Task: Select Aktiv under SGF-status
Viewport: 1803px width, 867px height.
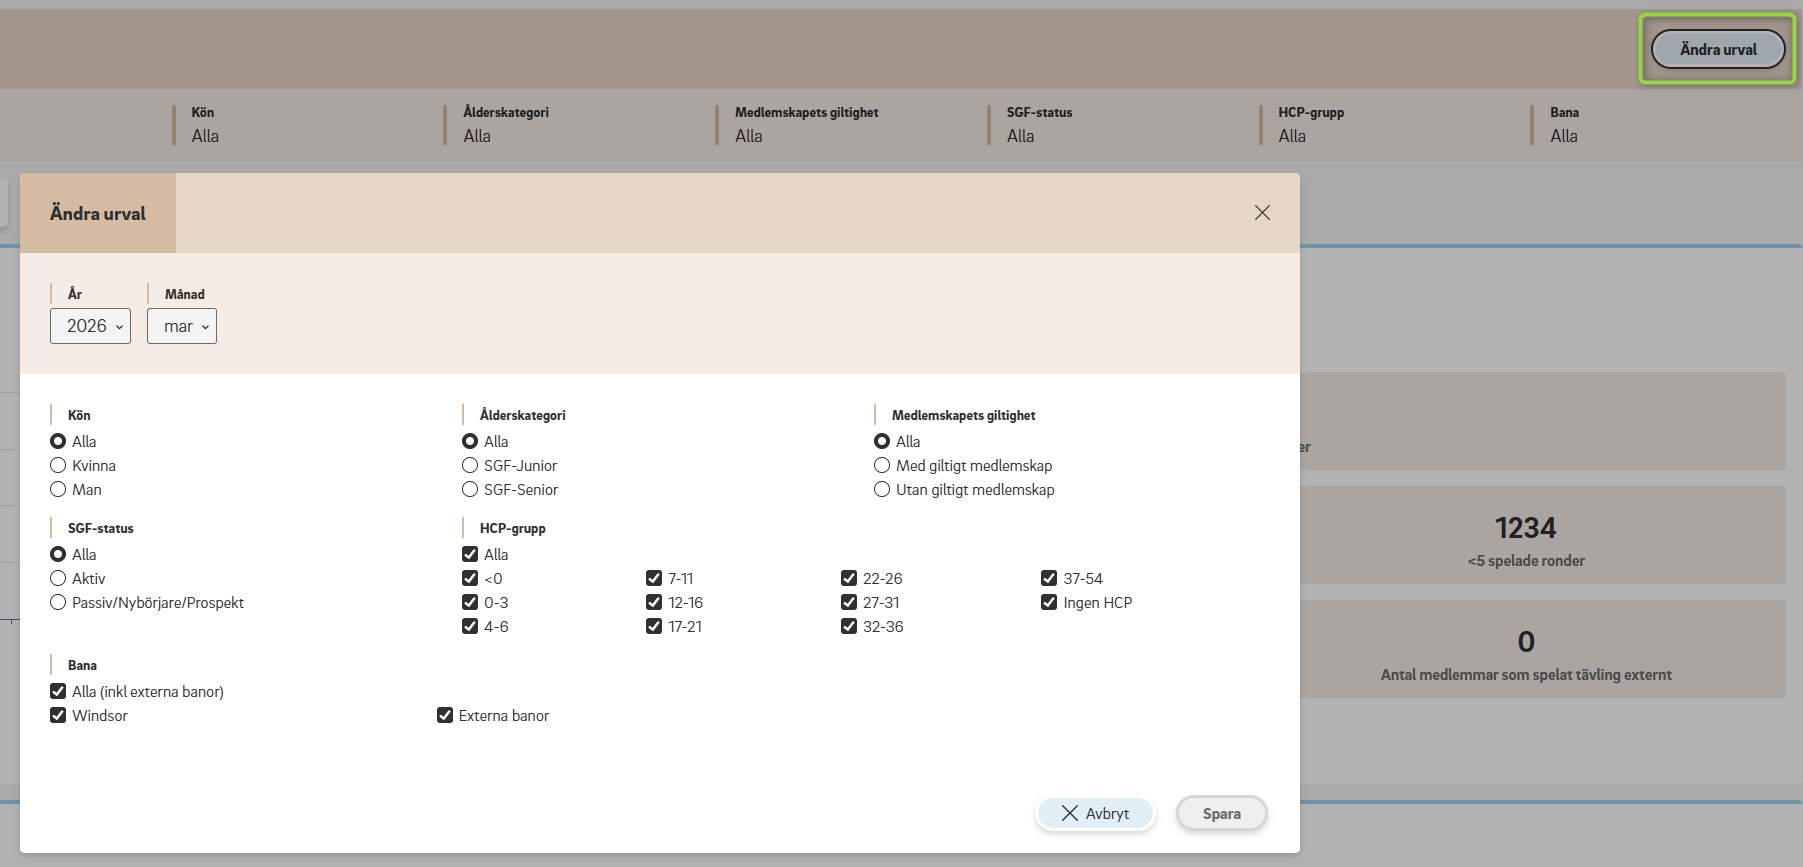Action: tap(58, 579)
